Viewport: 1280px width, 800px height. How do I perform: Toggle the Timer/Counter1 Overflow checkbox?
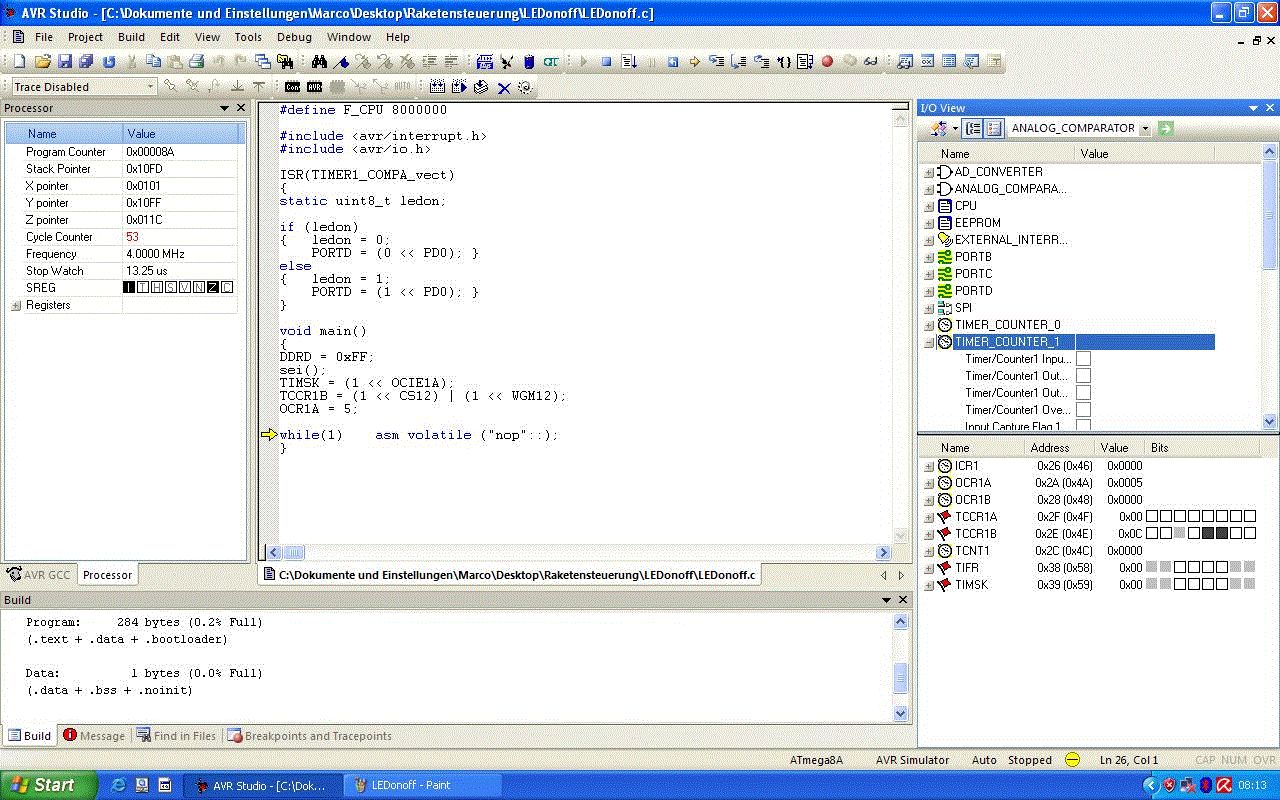pos(1083,410)
